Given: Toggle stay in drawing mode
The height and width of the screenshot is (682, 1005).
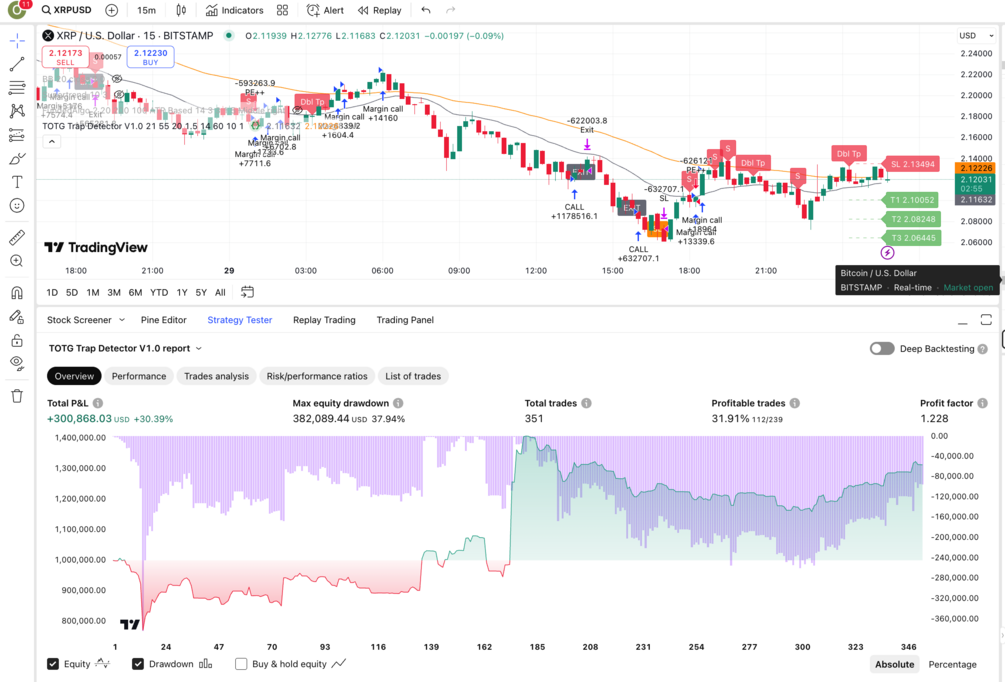Looking at the screenshot, I should (17, 317).
